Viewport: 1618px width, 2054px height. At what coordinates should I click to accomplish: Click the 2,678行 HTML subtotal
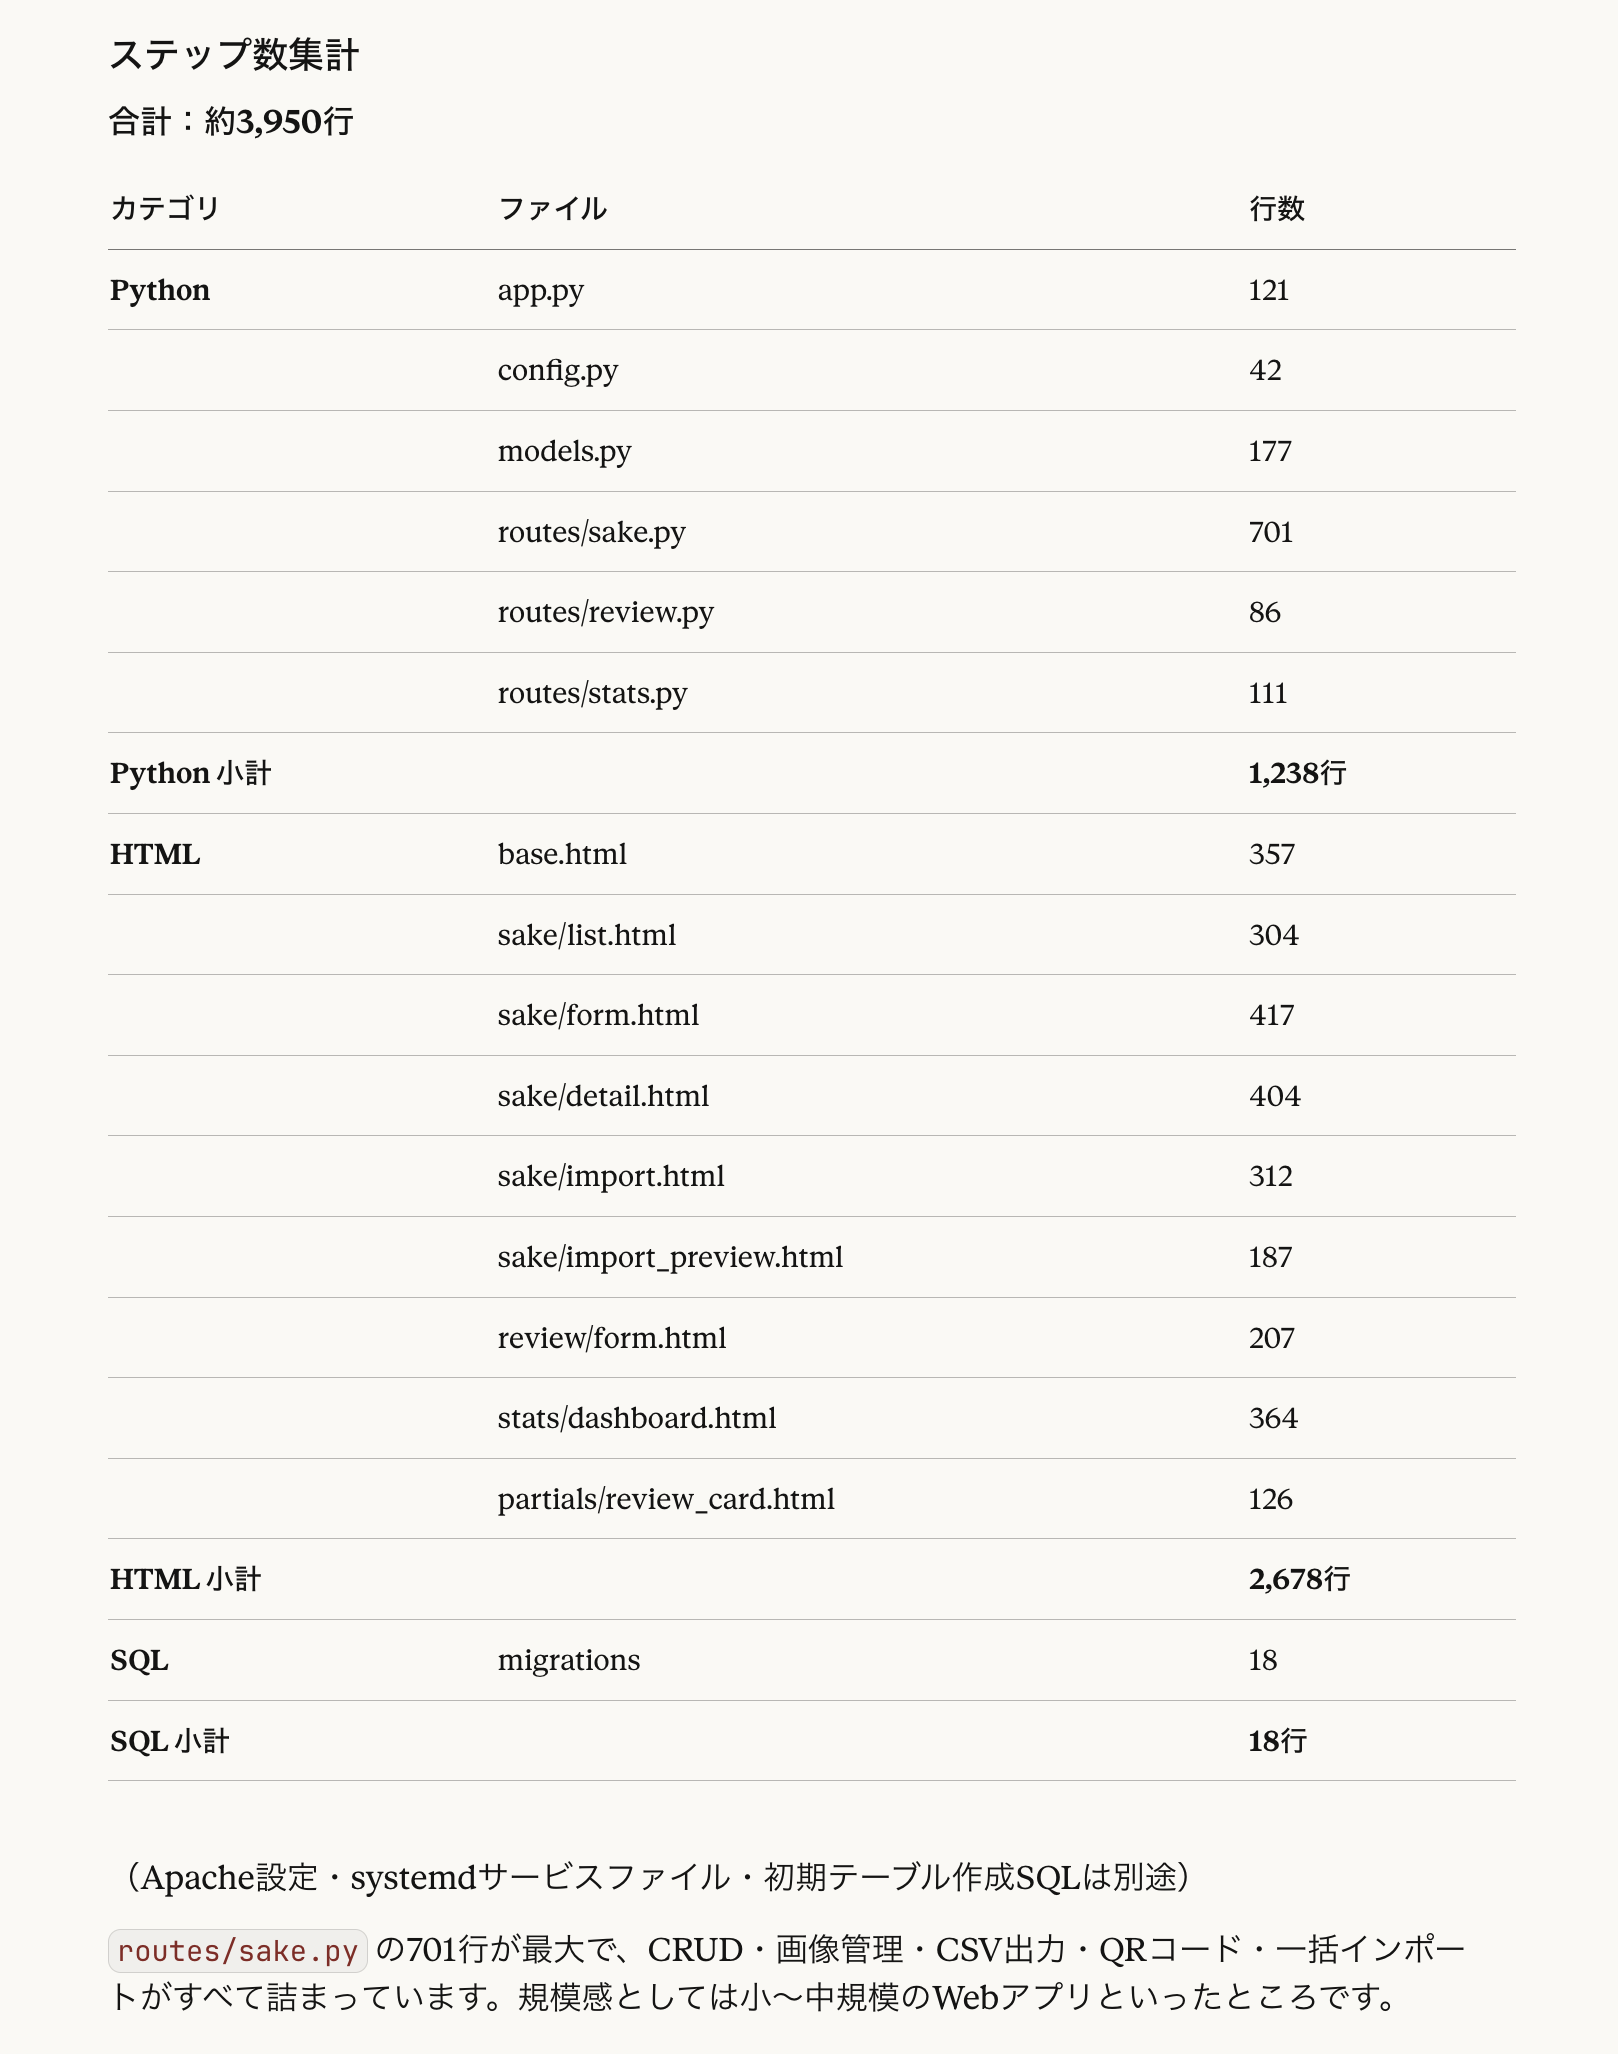[1298, 1579]
